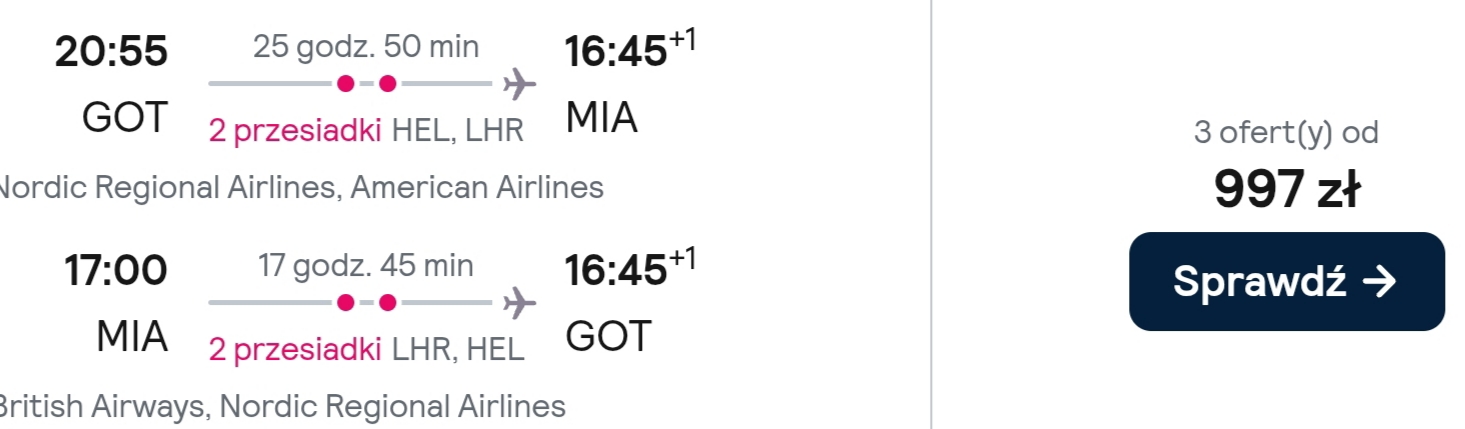Click the MIA return departure airport code
This screenshot has height=429, width=1465.
[132, 336]
